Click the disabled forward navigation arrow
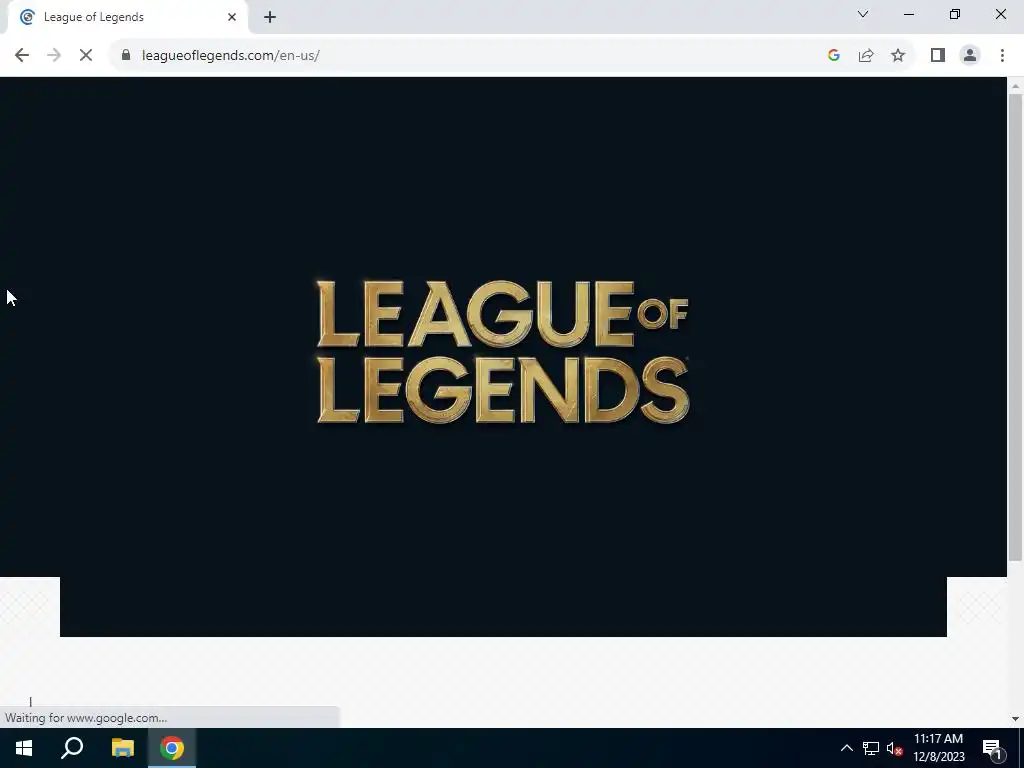Screen dimensions: 1024x768 pos(54,56)
